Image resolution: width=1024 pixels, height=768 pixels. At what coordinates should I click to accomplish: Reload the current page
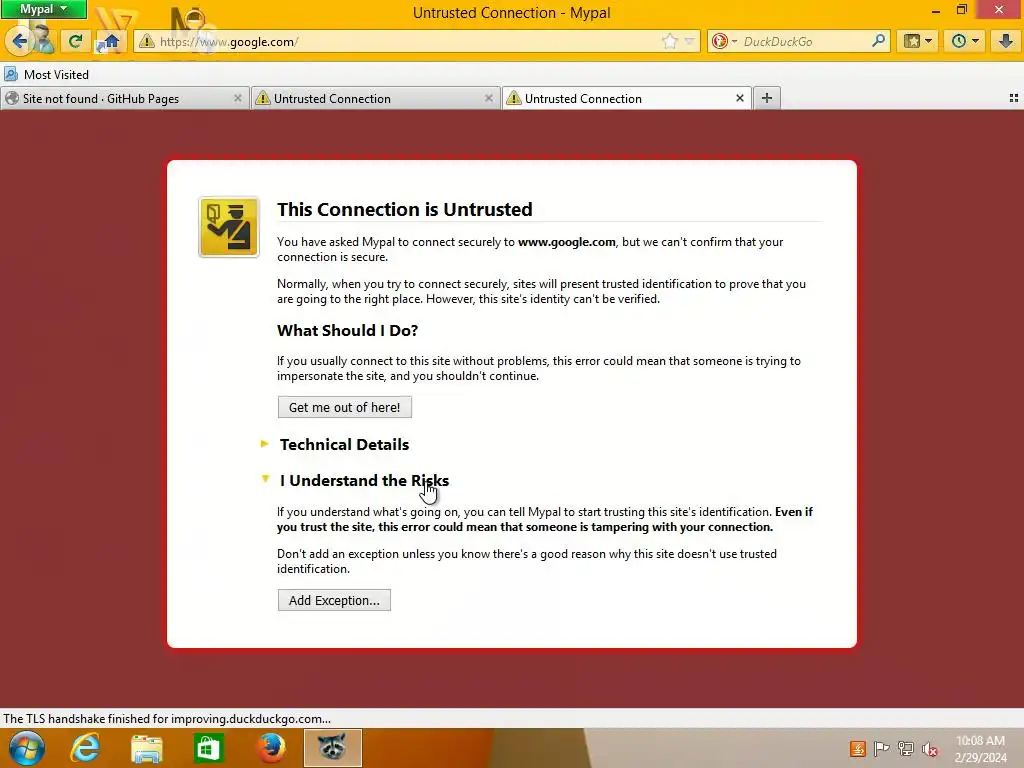(75, 42)
